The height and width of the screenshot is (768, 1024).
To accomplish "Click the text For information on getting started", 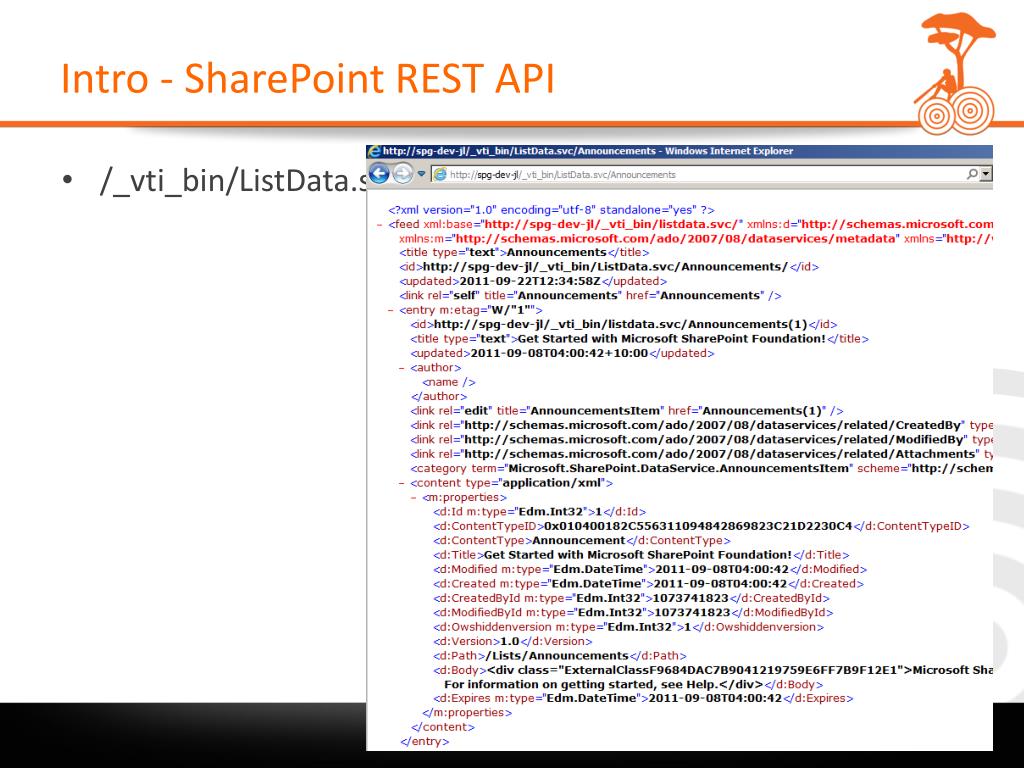I will coord(552,684).
